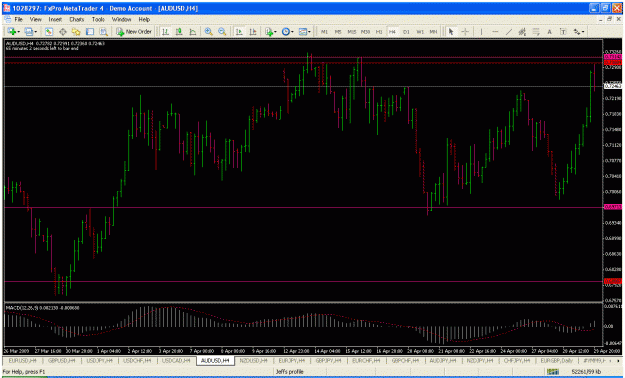
Task: Open the File menu
Action: (18, 19)
